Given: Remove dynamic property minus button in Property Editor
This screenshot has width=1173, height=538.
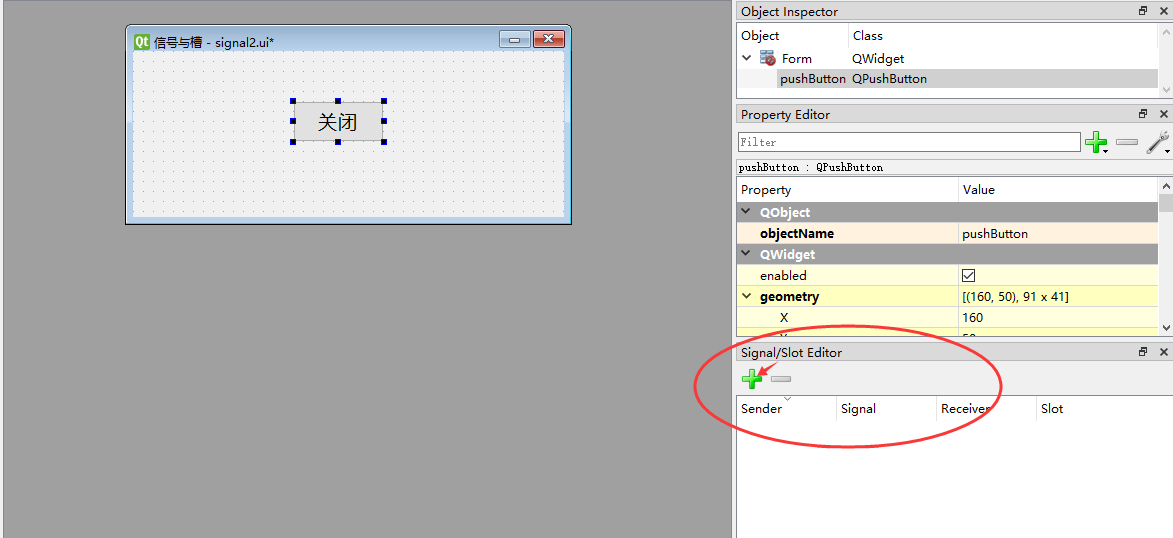Looking at the screenshot, I should 1127,142.
